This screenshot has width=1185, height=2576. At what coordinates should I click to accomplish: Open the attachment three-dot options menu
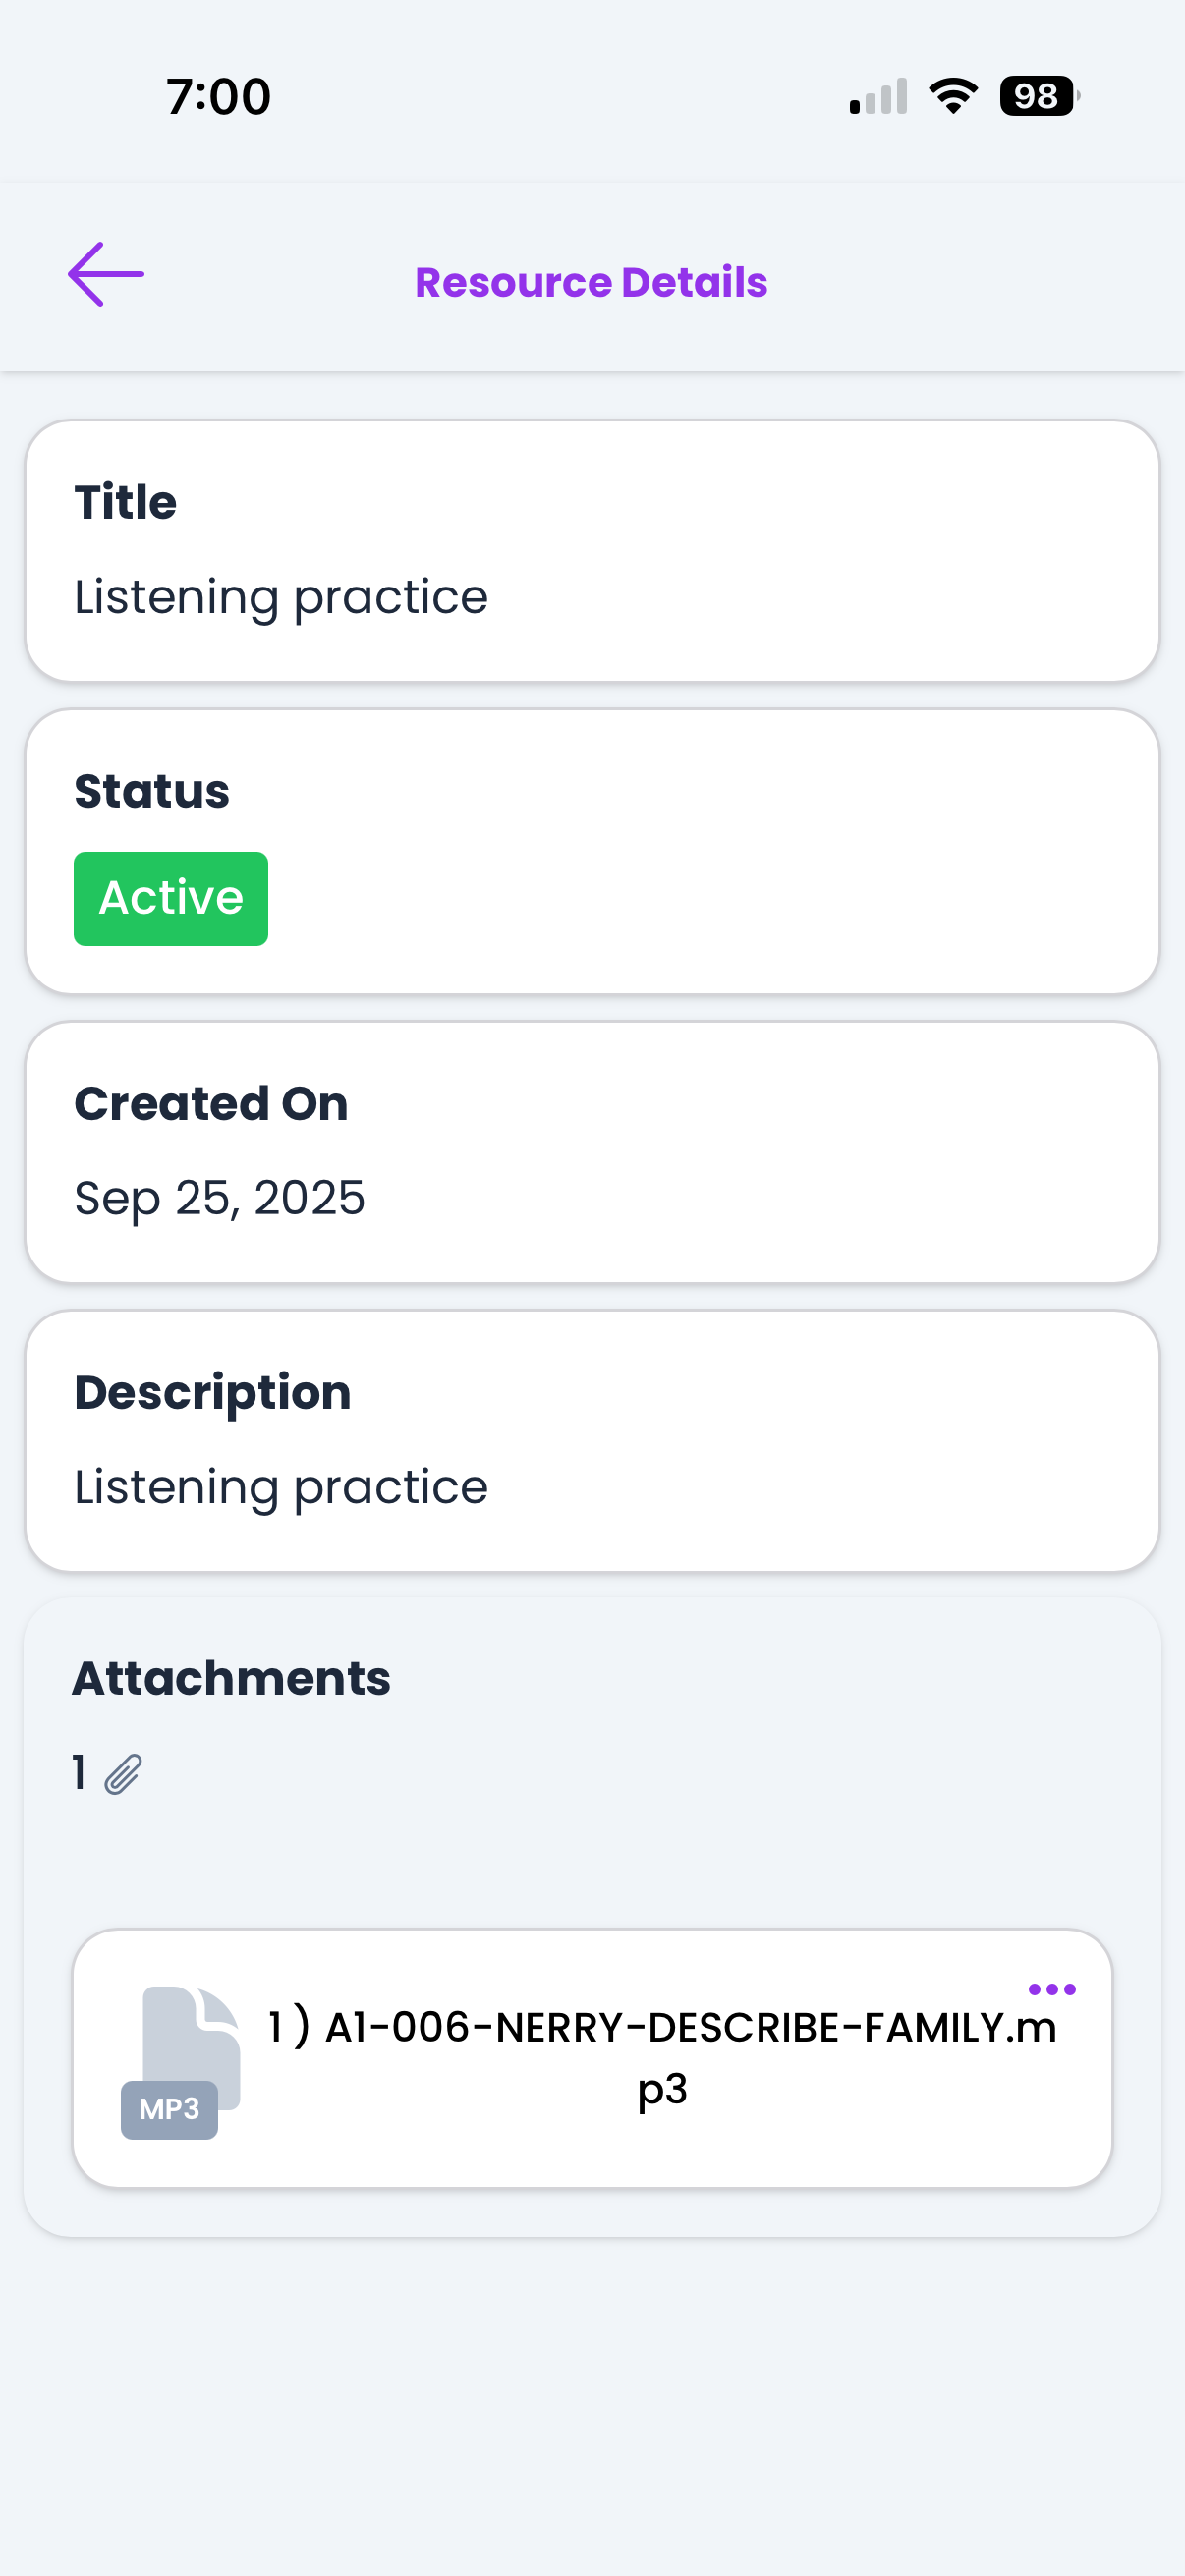(1051, 1989)
